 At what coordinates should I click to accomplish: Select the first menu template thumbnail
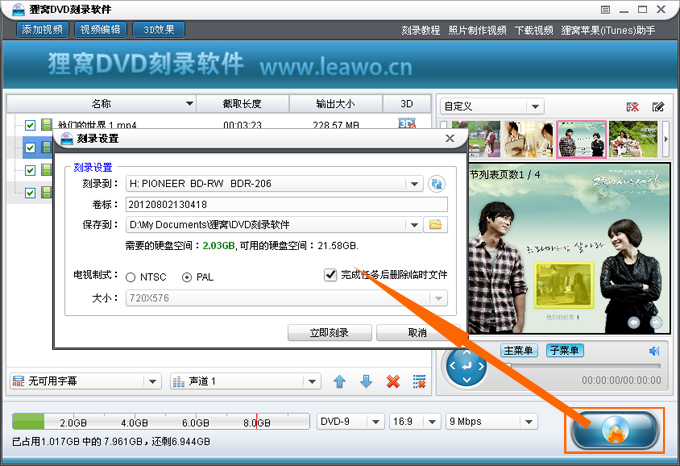[476, 139]
